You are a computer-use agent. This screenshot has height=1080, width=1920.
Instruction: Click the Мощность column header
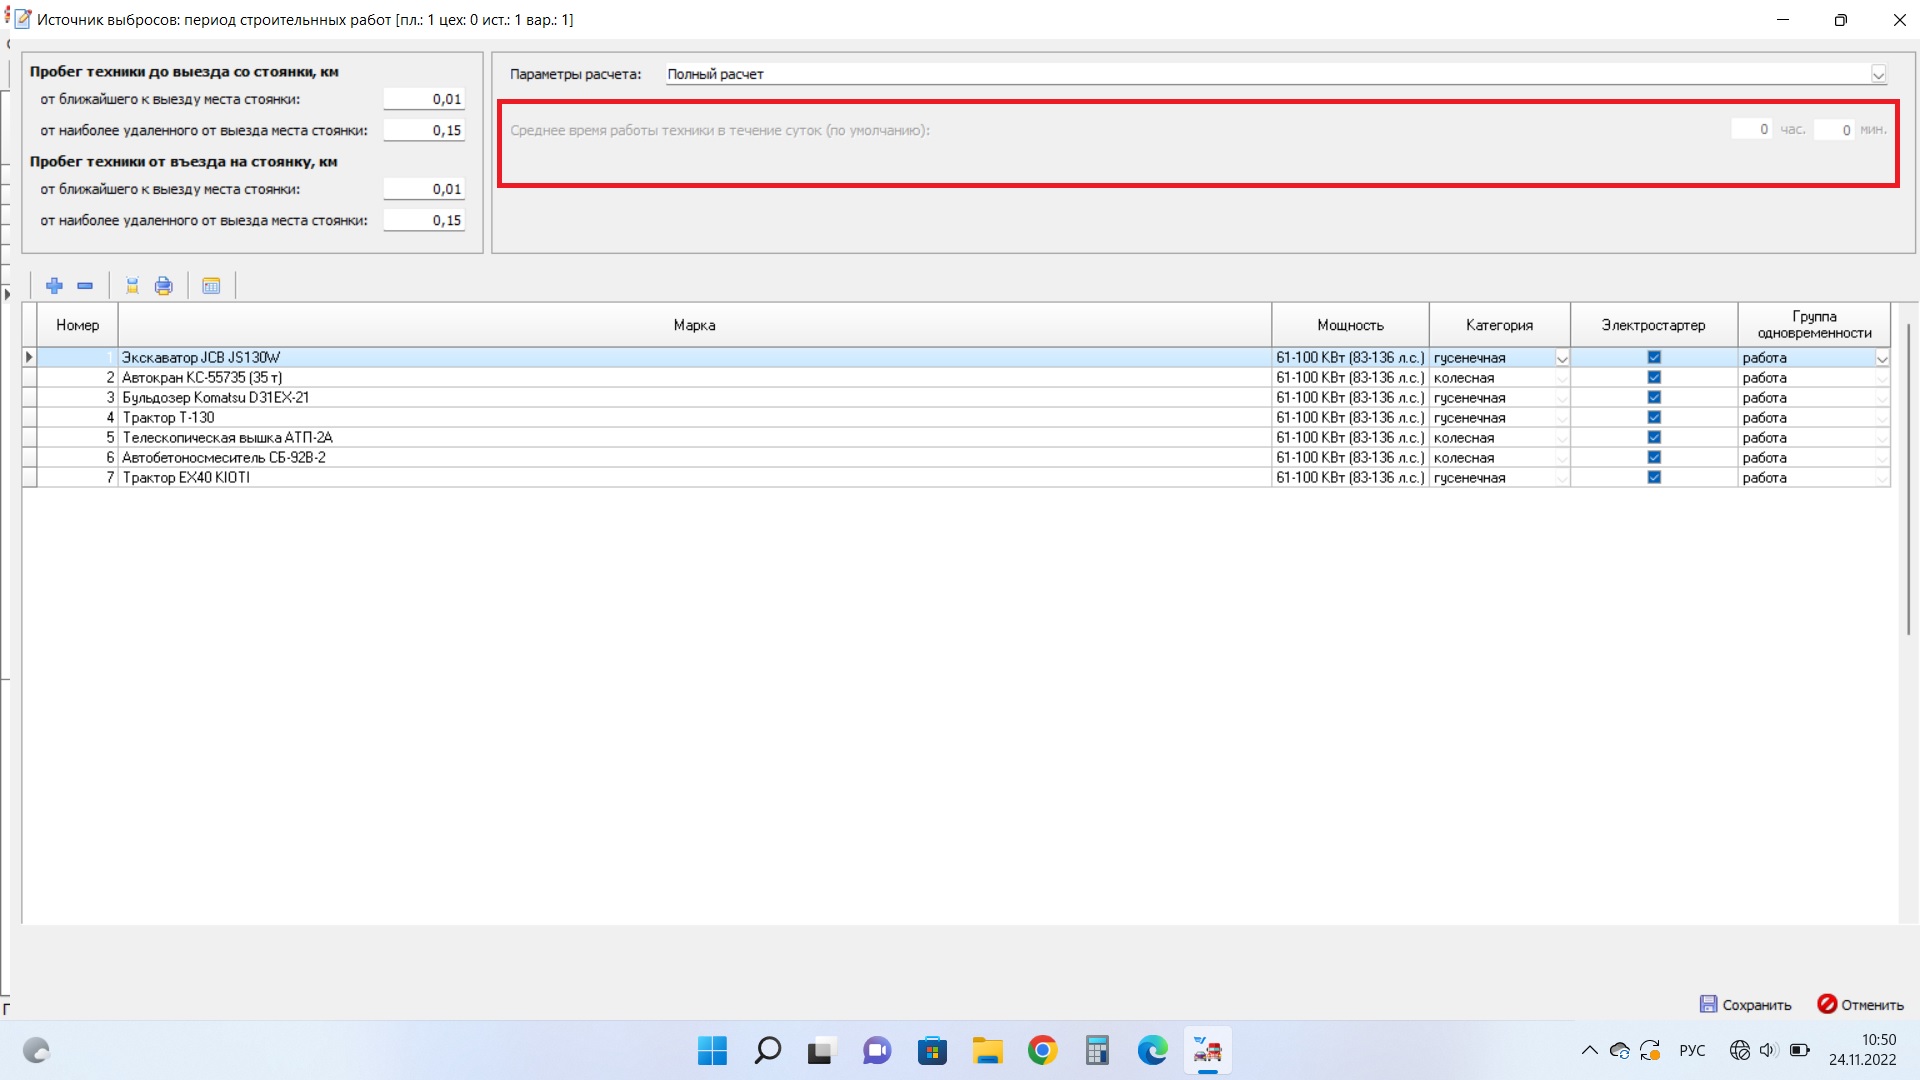point(1350,325)
